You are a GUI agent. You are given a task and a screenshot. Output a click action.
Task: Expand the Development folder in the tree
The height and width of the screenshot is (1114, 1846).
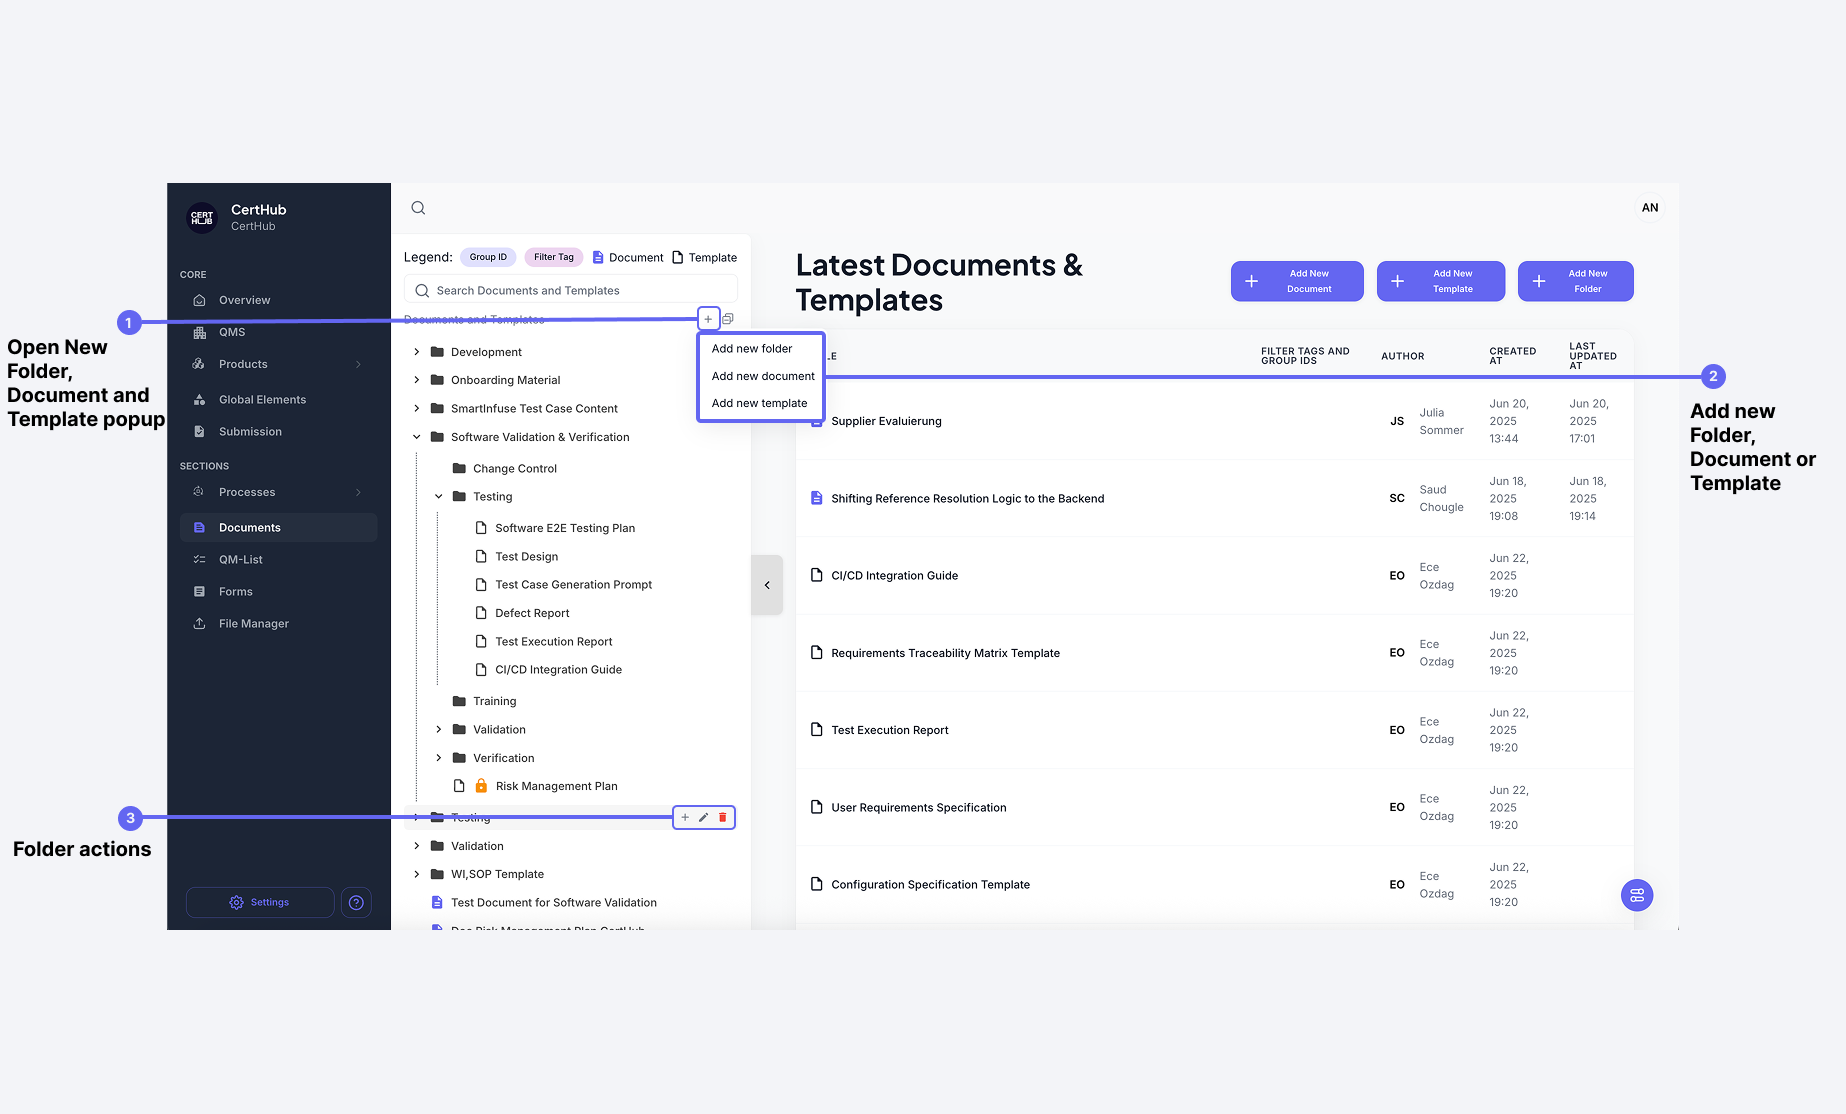[417, 351]
